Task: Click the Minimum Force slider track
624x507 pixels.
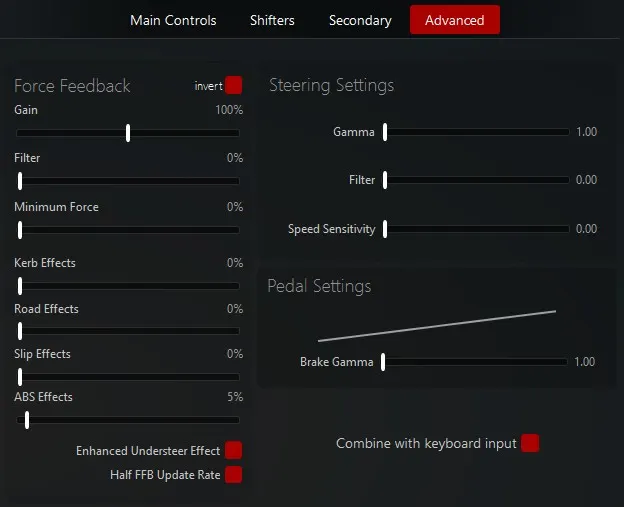Action: click(x=128, y=230)
